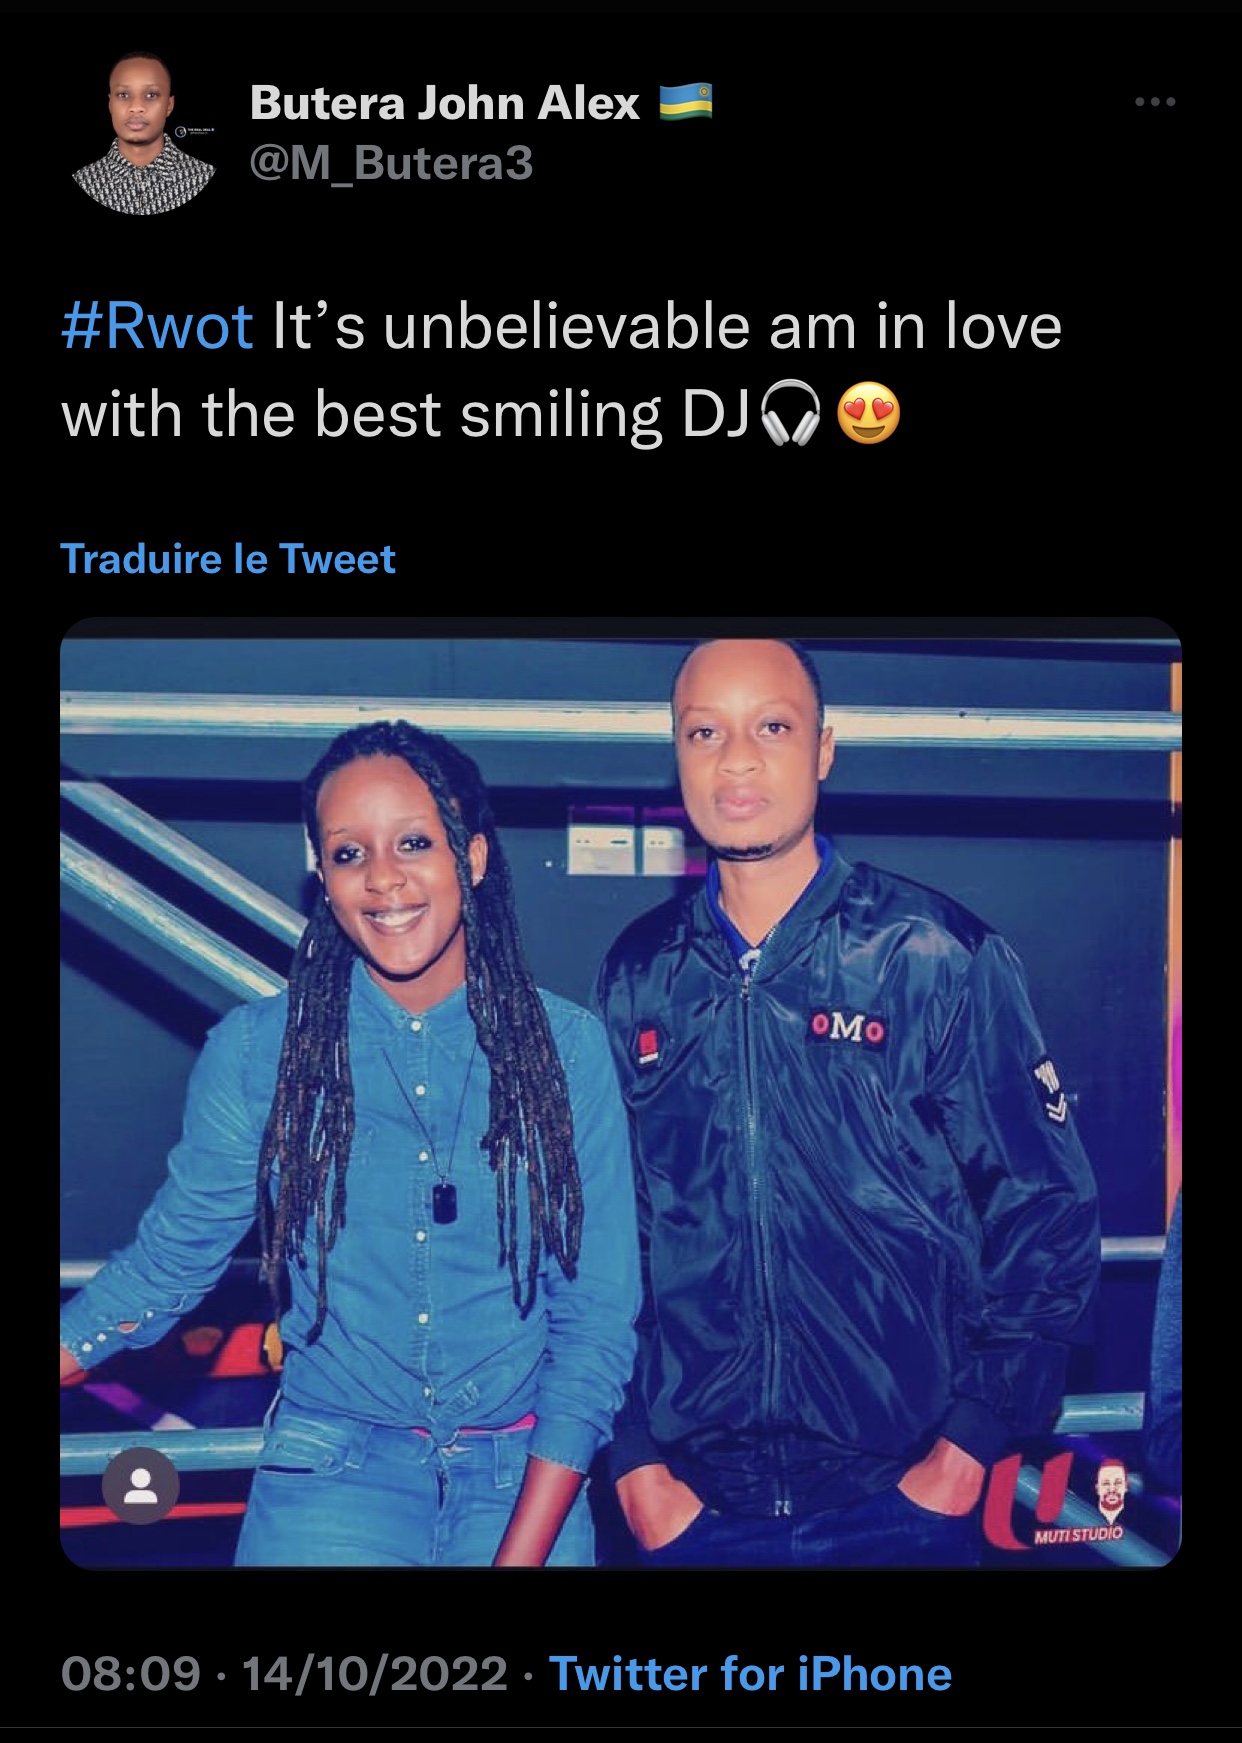The height and width of the screenshot is (1743, 1242).
Task: Click the 08:09 timestamp
Action: click(x=131, y=1673)
